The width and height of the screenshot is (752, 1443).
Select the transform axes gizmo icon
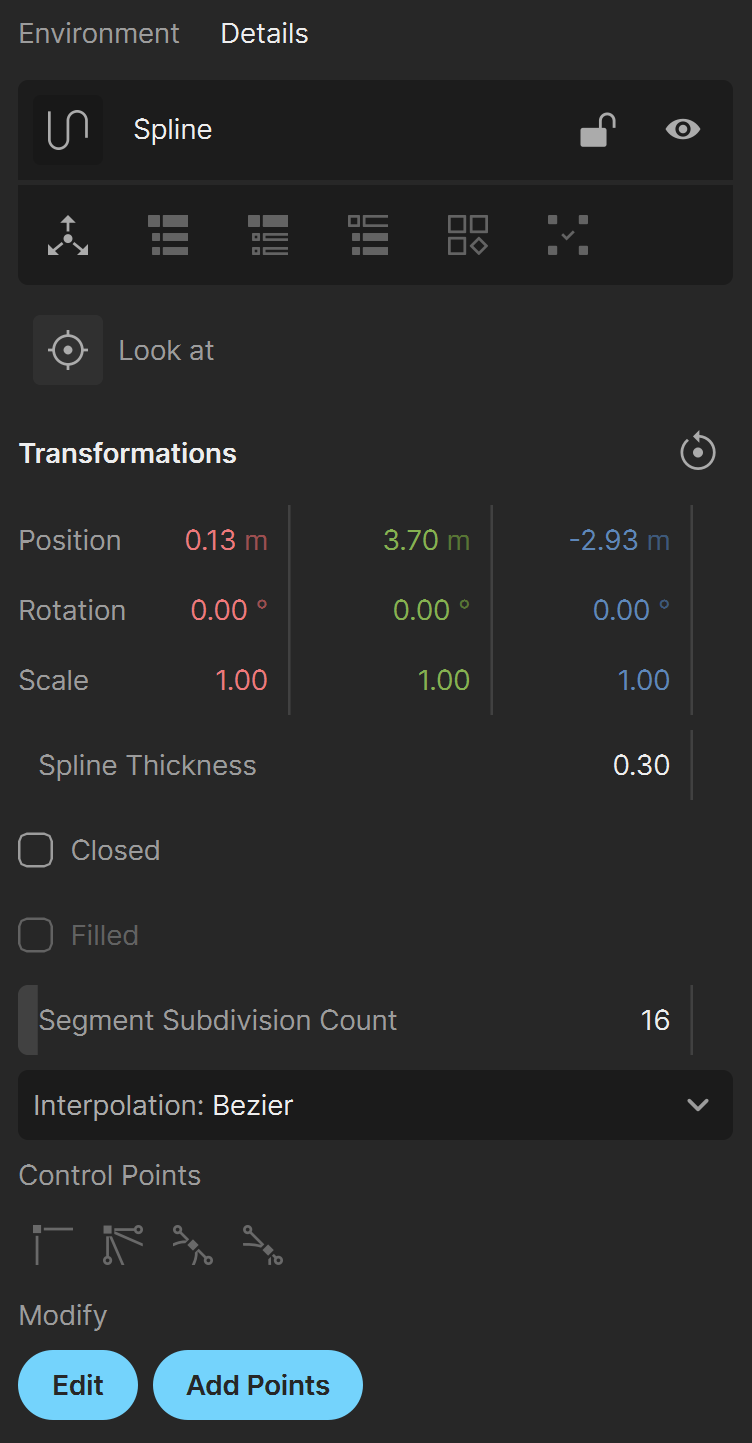68,235
